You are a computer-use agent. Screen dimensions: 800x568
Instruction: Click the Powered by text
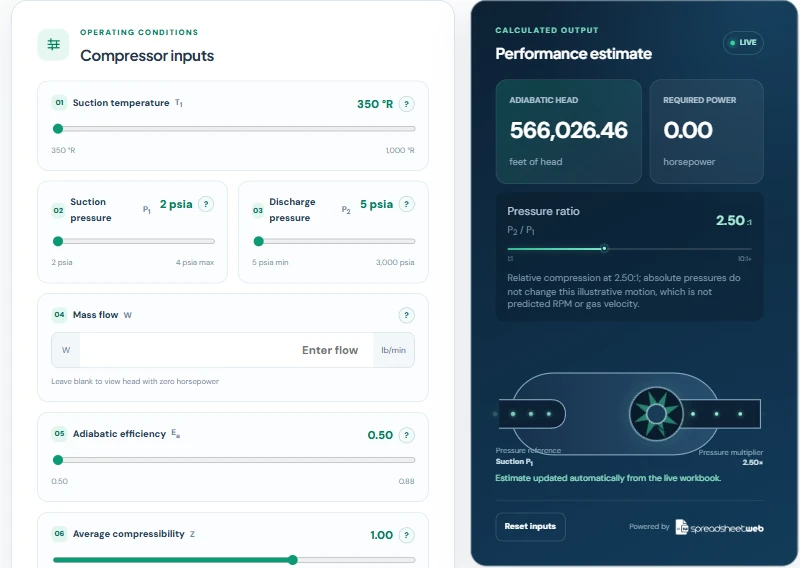[x=649, y=526]
